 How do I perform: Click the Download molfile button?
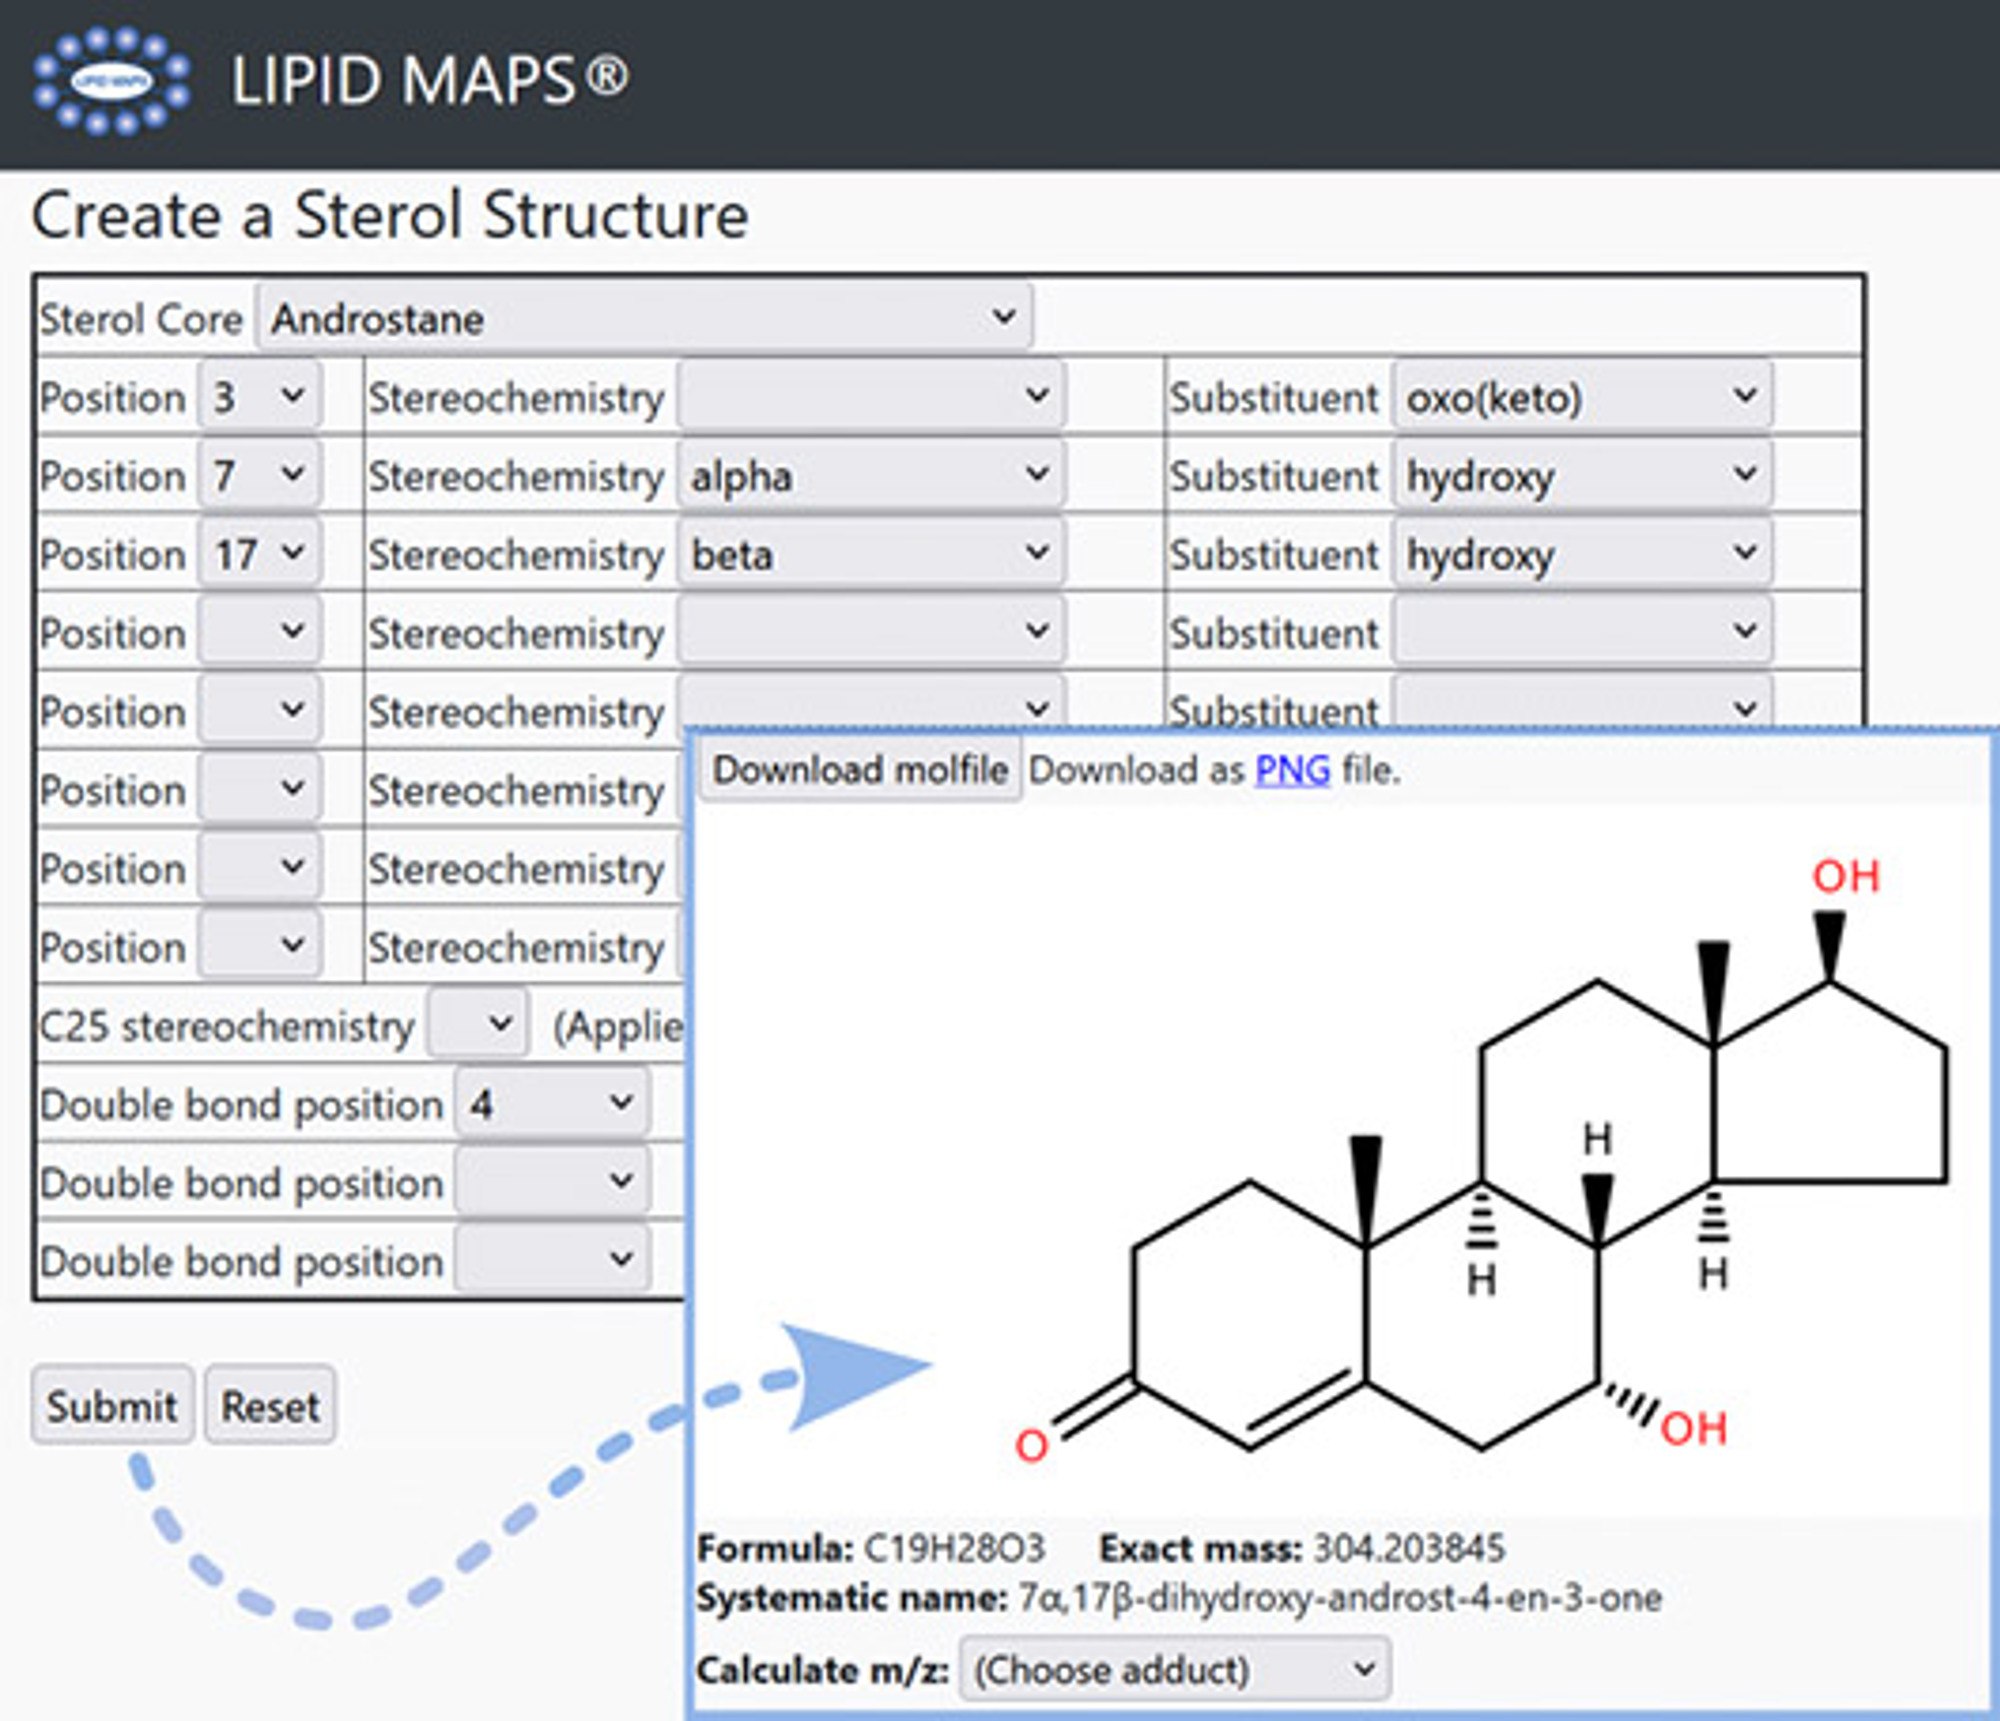coord(862,769)
